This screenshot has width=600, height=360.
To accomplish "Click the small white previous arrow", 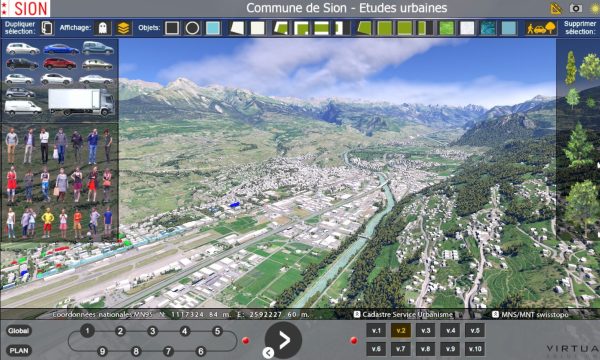I will (x=268, y=353).
